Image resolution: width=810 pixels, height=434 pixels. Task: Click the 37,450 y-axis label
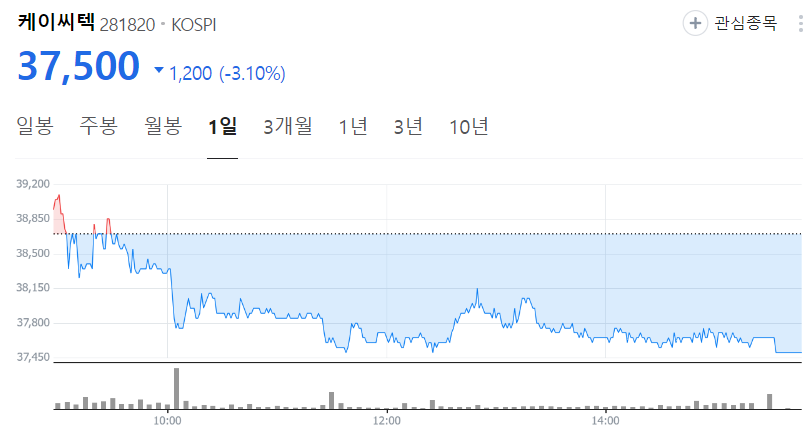coord(33,357)
